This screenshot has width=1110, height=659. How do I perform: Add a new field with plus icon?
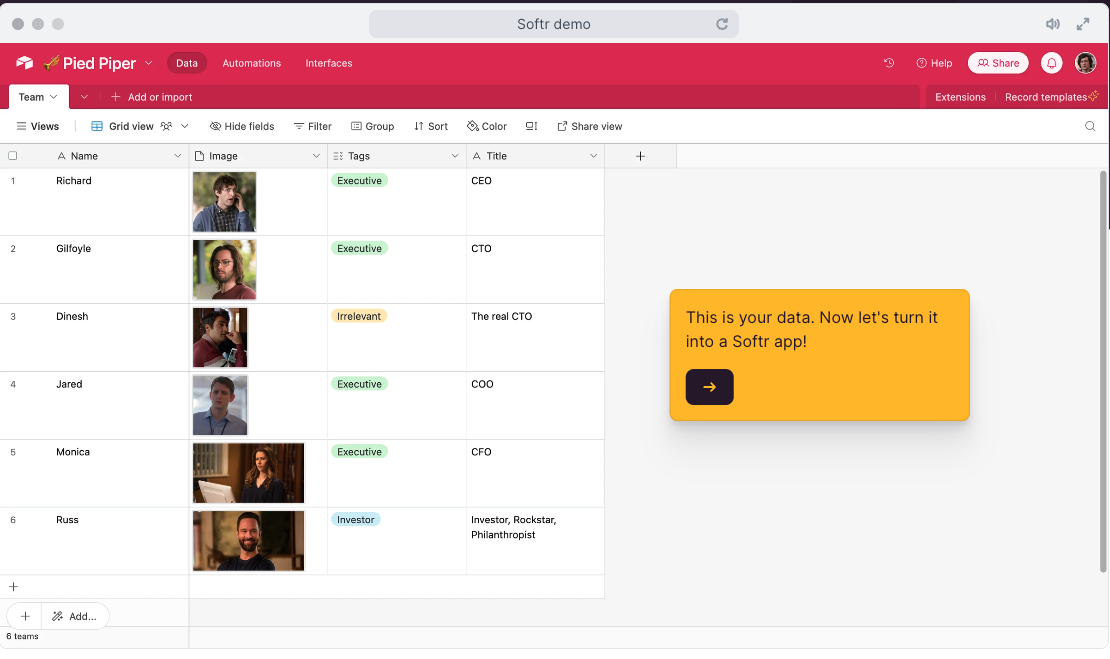641,156
